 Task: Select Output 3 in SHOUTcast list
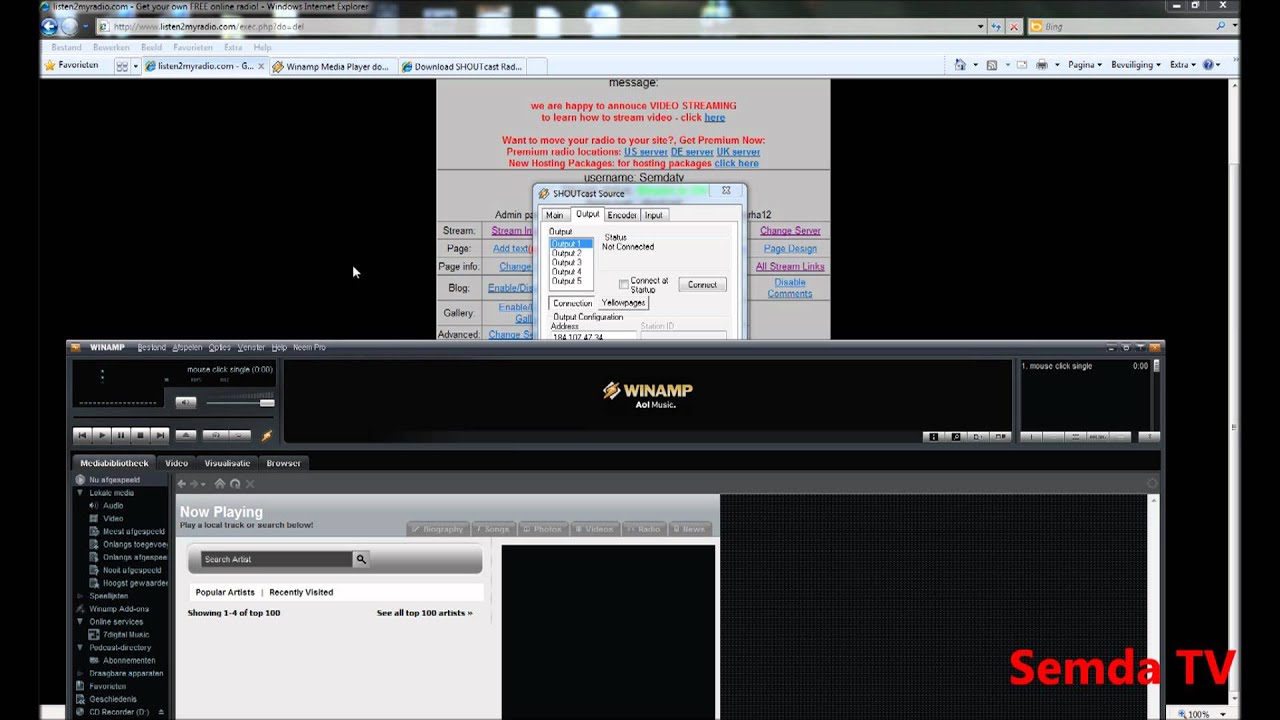(x=566, y=263)
